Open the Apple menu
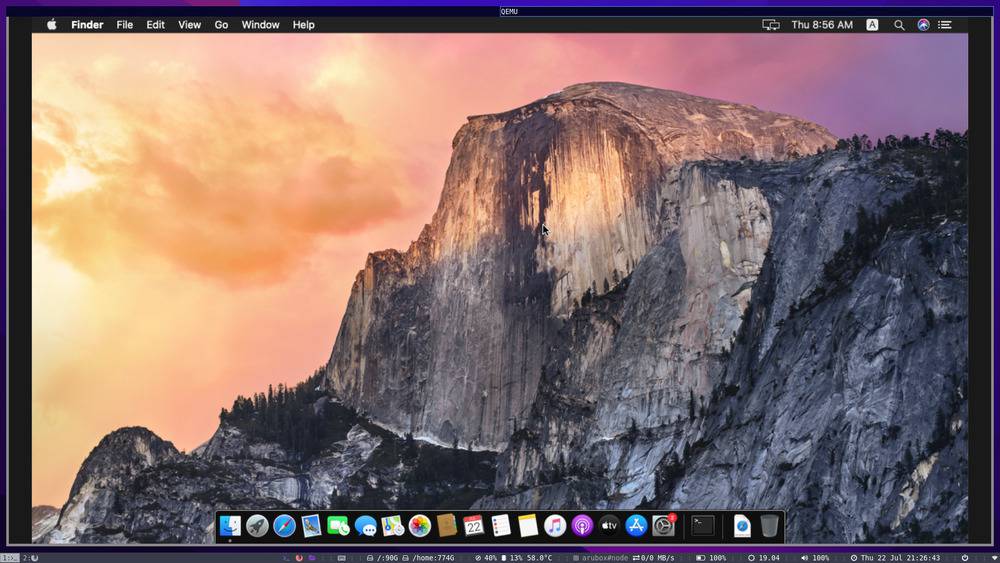1000x563 pixels. coord(52,25)
